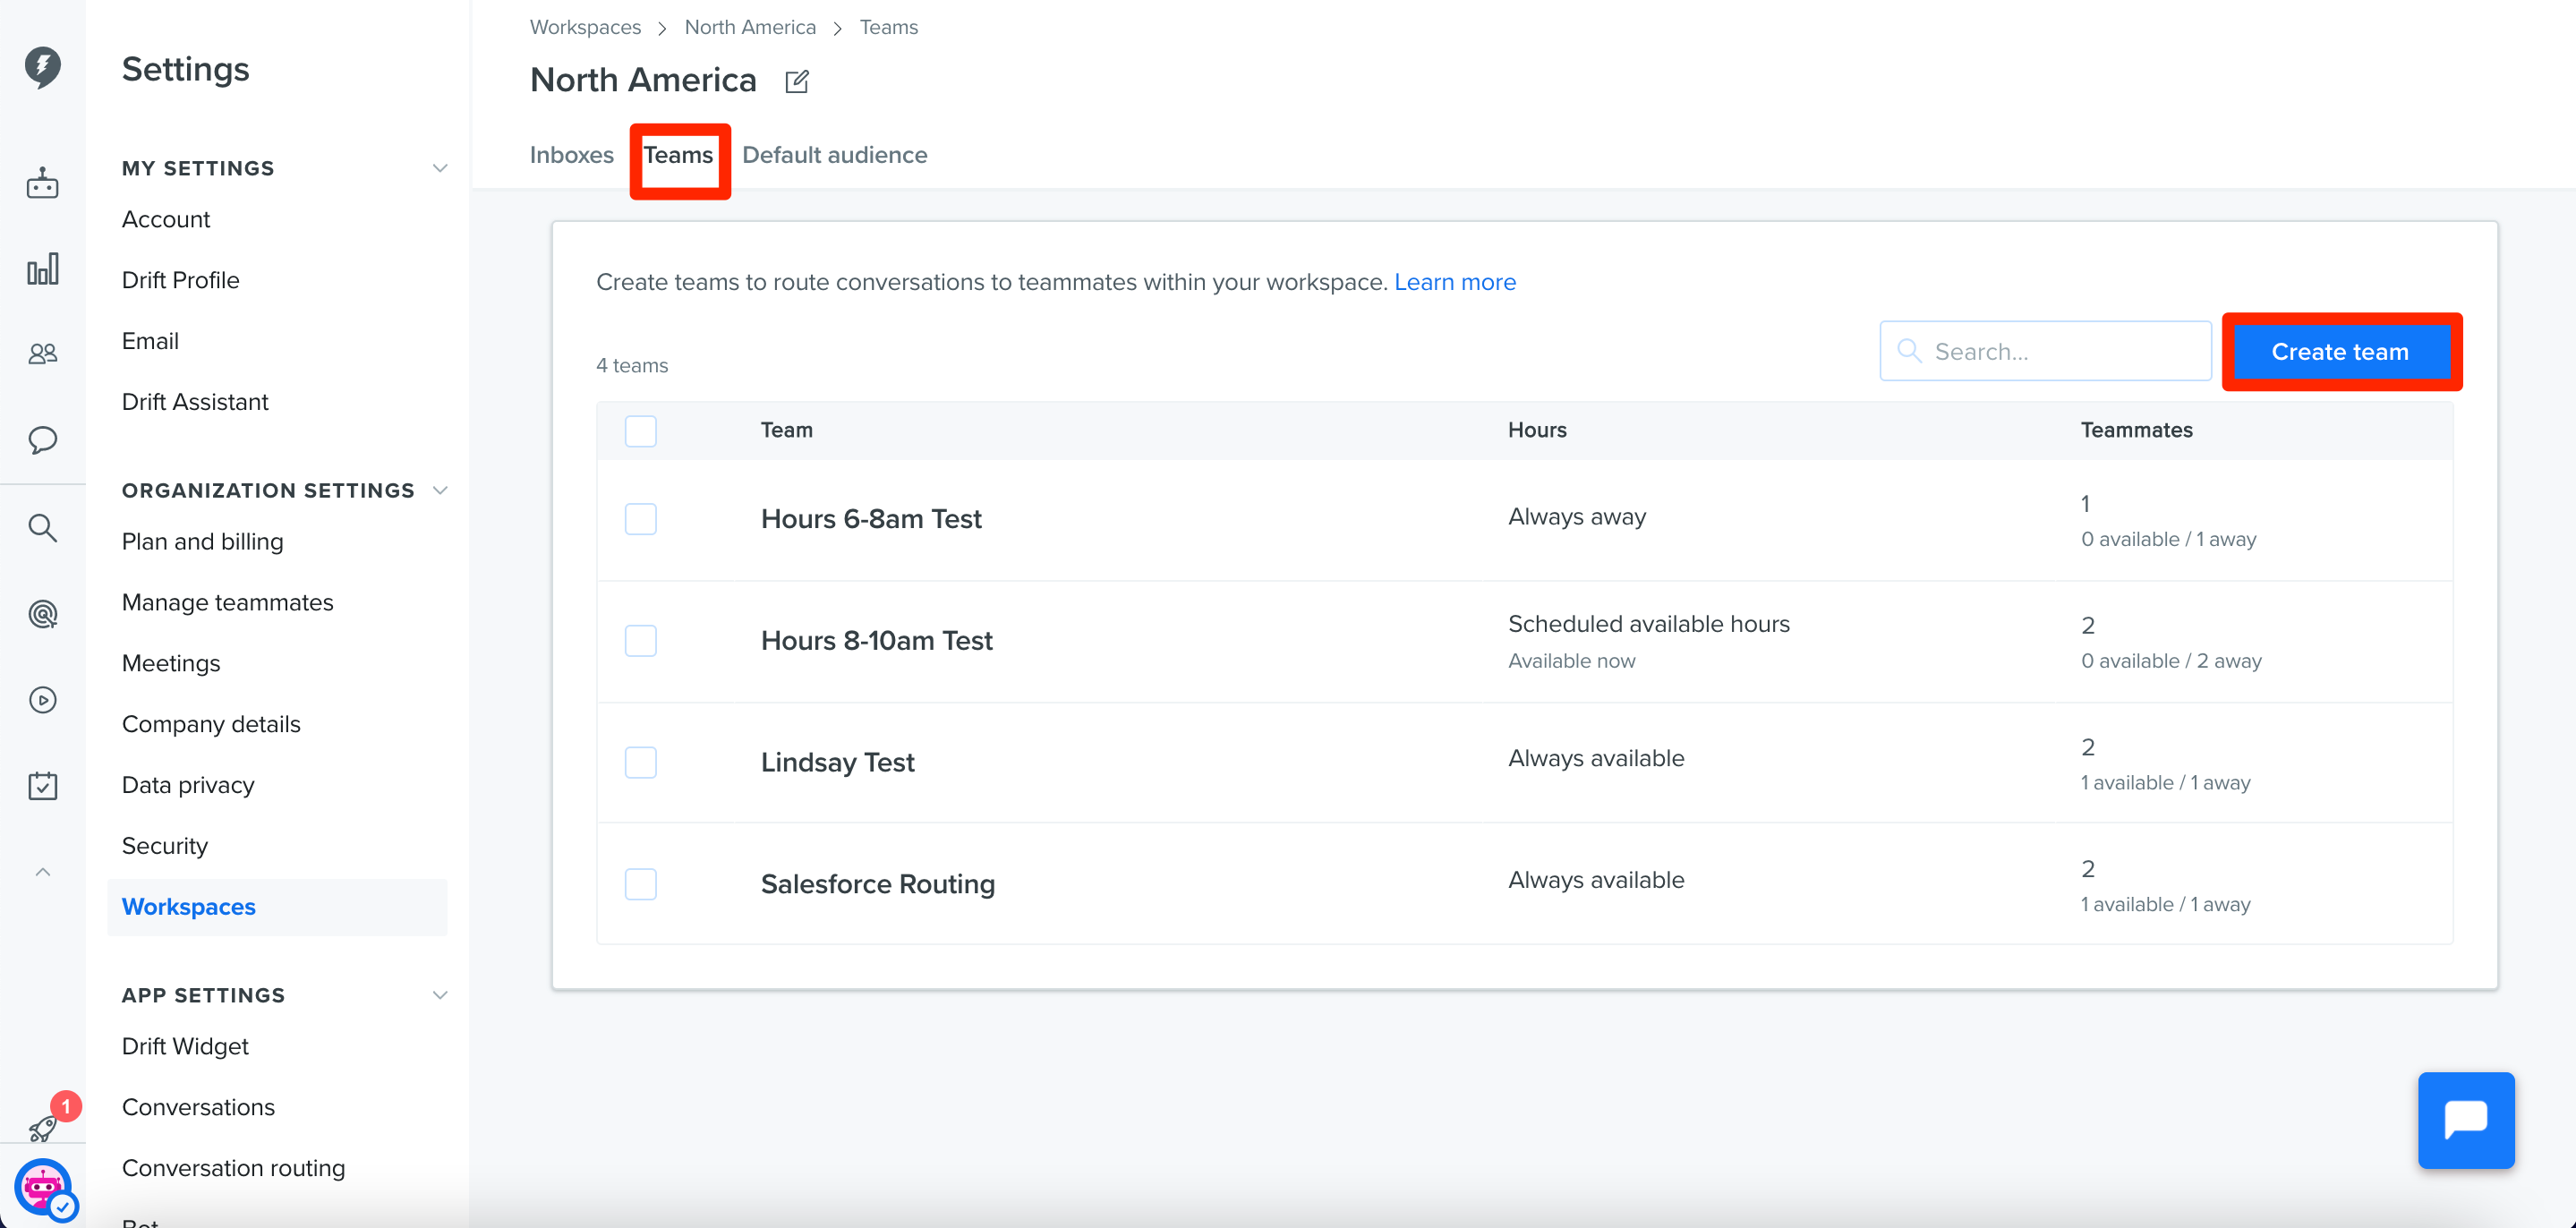
Task: Click the Drift lightning logo icon
Action: pos(42,66)
